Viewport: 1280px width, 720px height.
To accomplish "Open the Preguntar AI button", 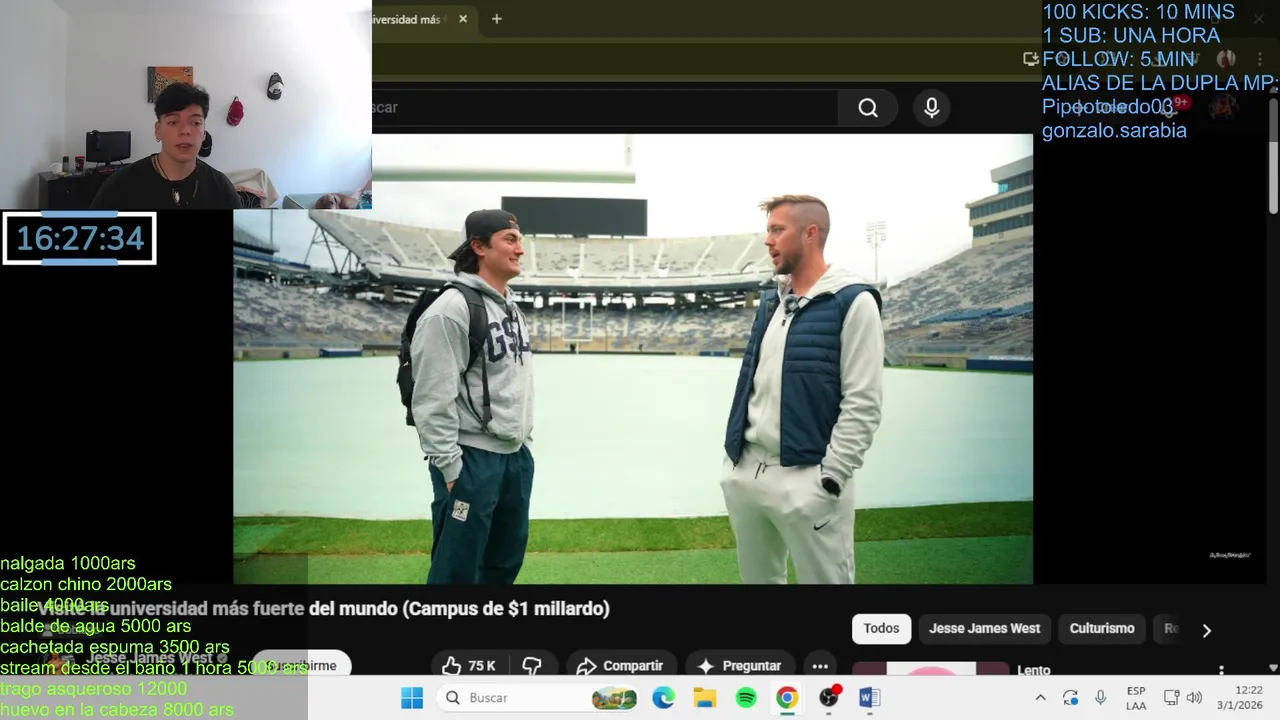I will [739, 666].
